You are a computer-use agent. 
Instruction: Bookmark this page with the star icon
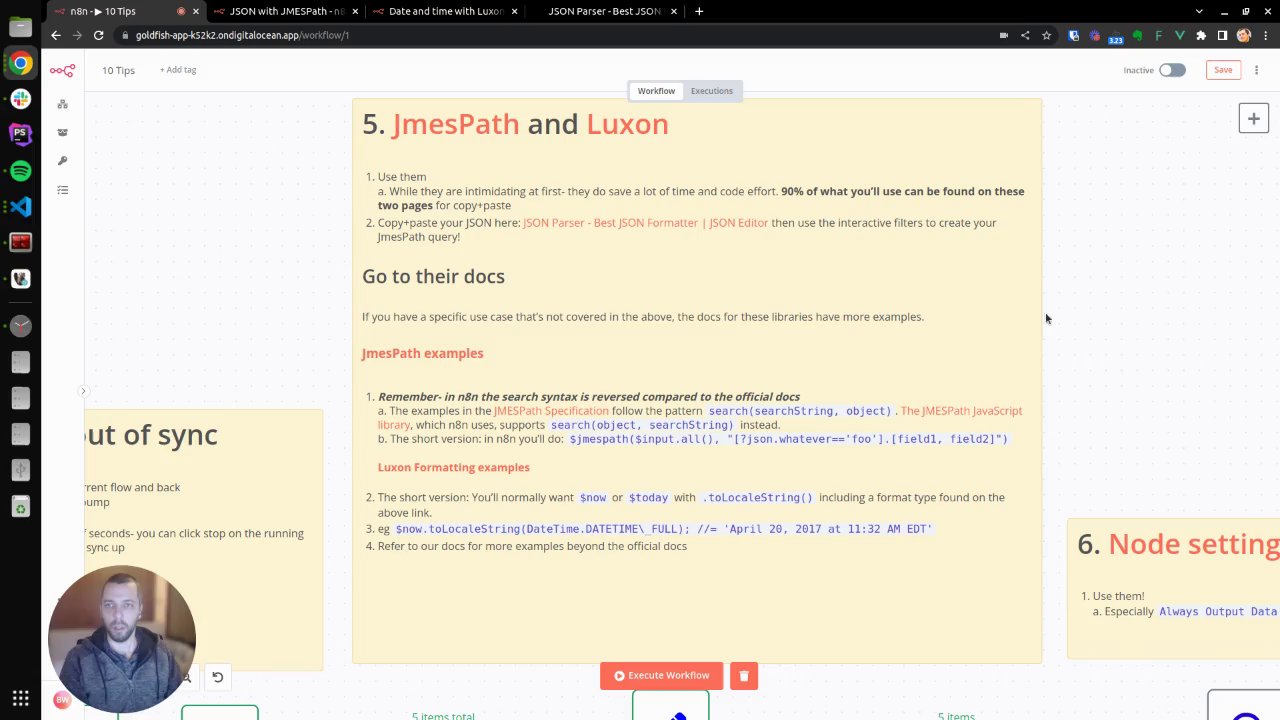1046,35
